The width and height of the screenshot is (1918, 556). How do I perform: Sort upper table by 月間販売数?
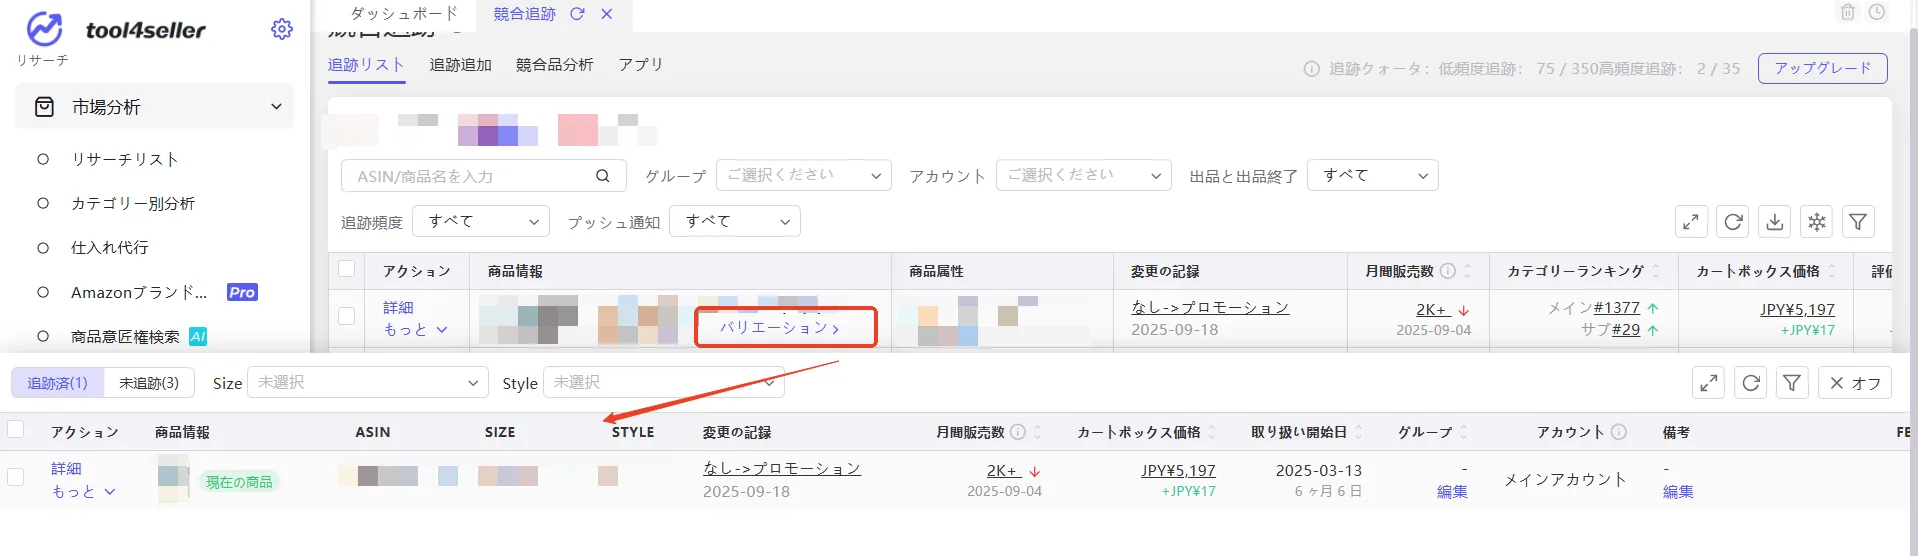tap(1468, 271)
